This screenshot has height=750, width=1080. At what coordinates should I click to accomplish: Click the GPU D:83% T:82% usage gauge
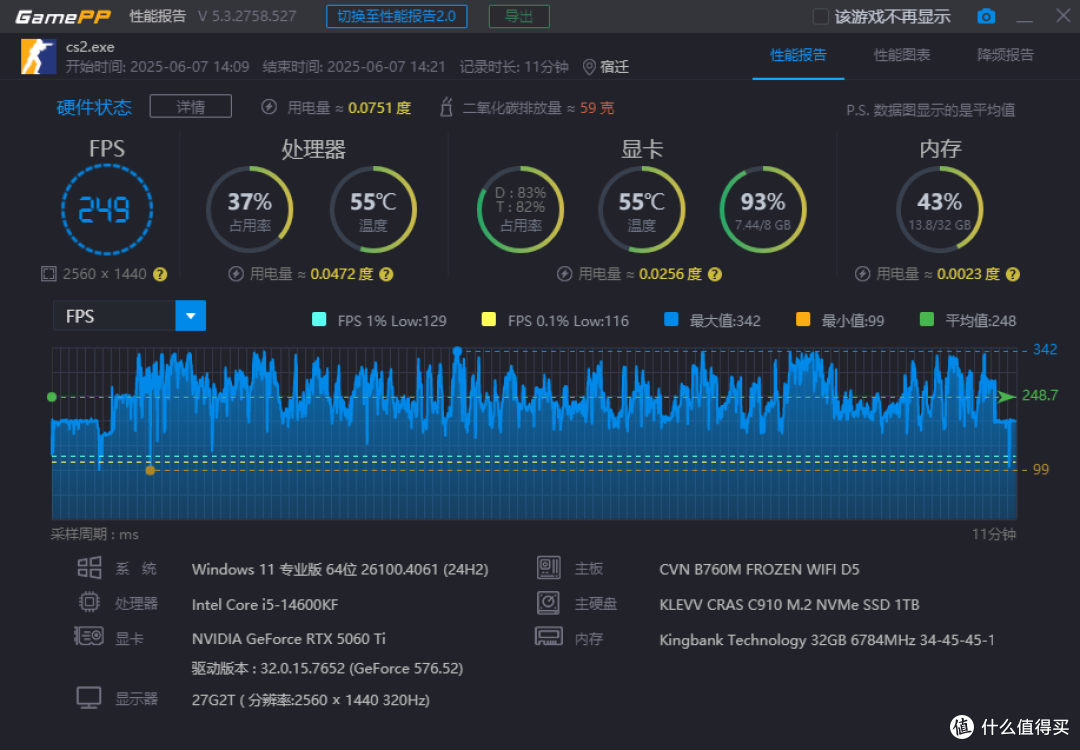tap(521, 209)
